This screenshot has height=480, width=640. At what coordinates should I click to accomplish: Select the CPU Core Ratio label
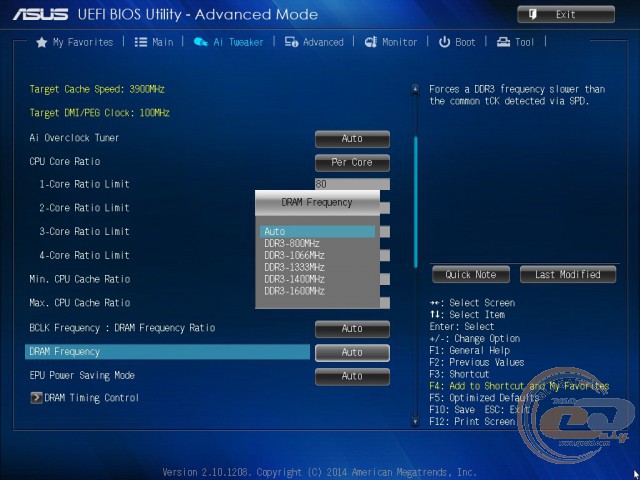click(x=65, y=162)
